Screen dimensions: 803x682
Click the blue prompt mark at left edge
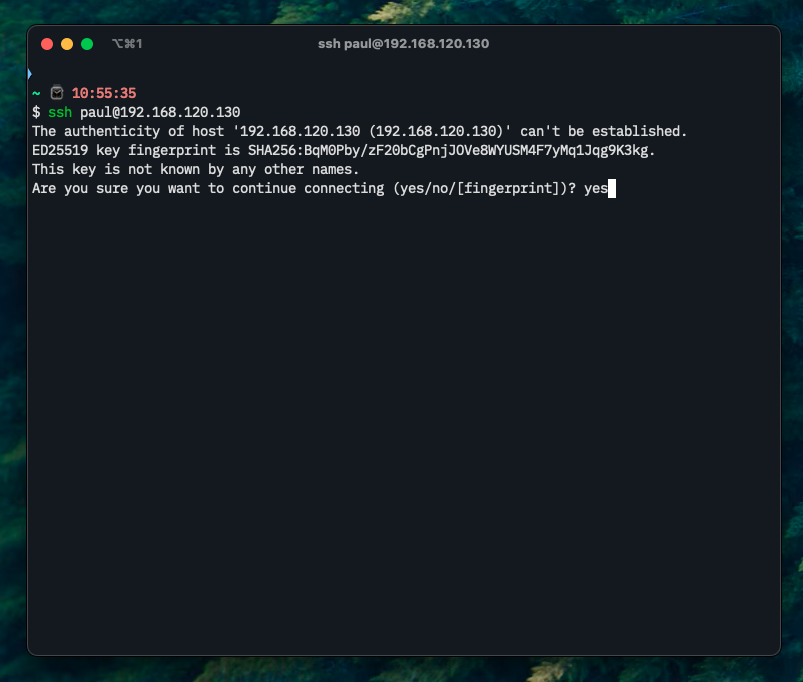tap(30, 74)
